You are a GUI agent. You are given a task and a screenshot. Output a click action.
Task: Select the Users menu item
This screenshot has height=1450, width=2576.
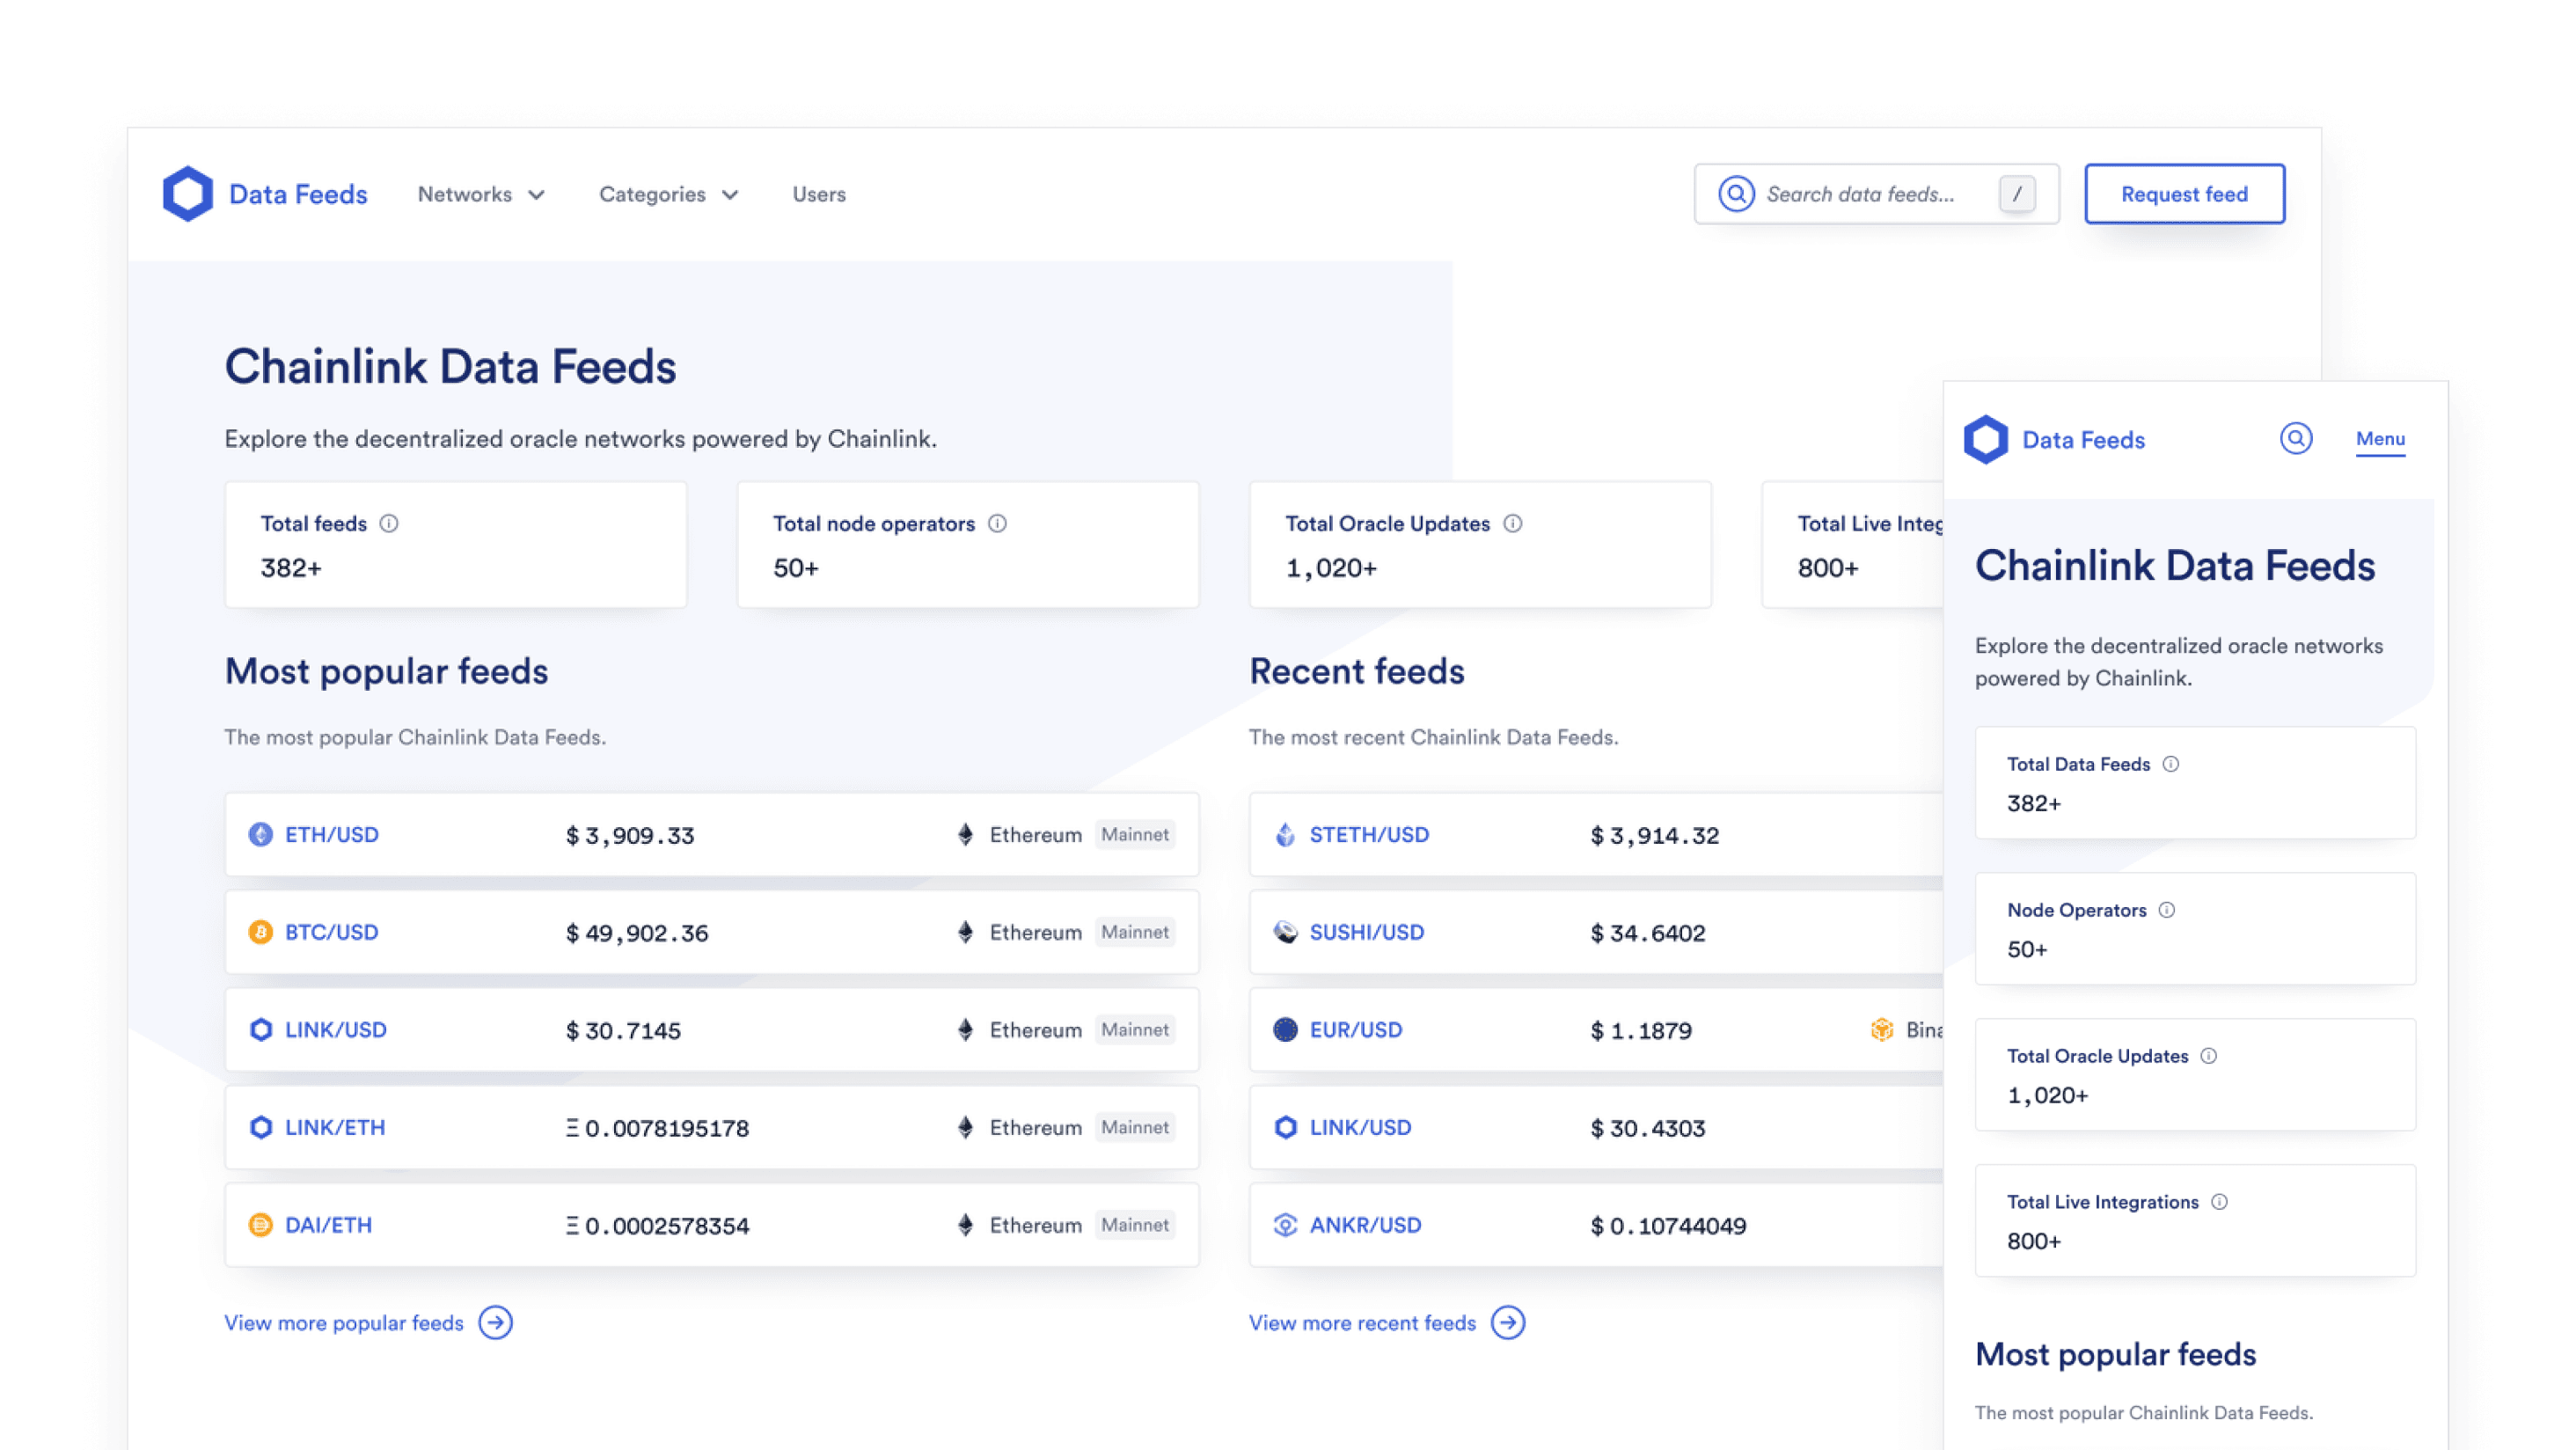click(818, 194)
